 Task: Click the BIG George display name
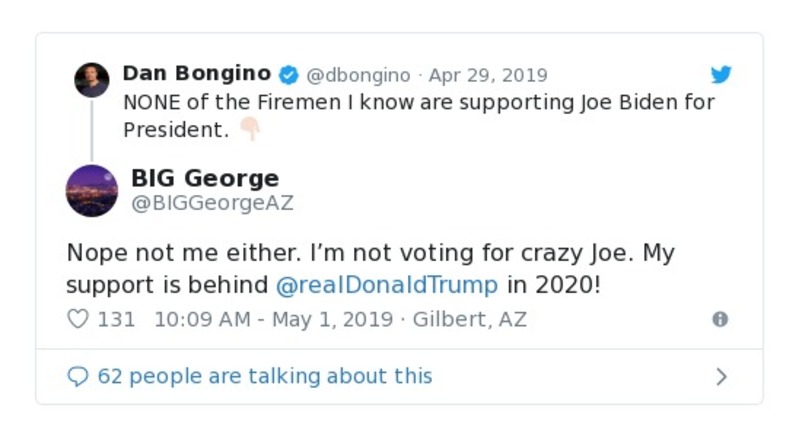[205, 179]
